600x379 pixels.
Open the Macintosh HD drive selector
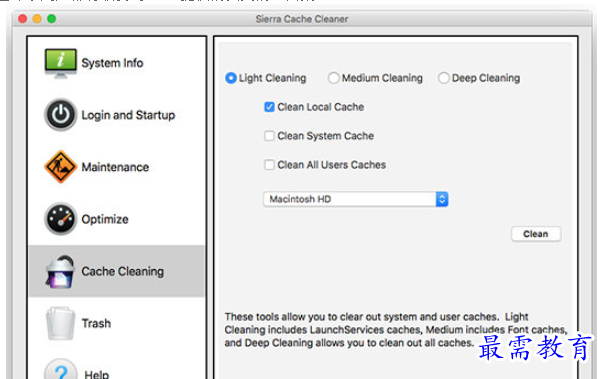(x=355, y=199)
